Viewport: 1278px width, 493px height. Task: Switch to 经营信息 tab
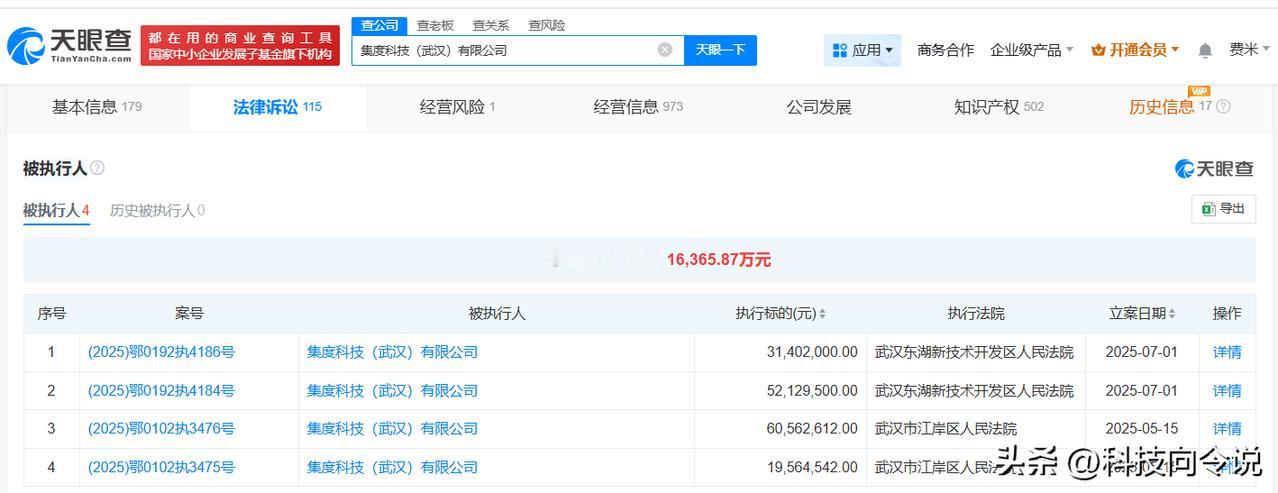(638, 107)
